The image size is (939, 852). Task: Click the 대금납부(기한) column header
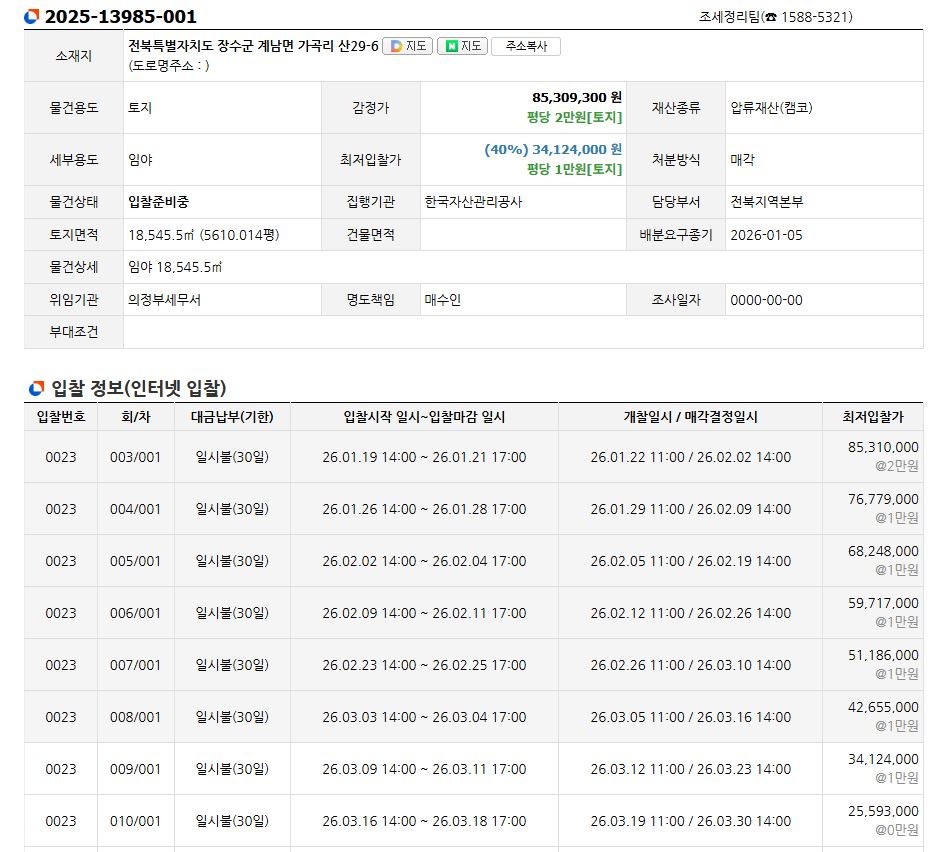232,417
